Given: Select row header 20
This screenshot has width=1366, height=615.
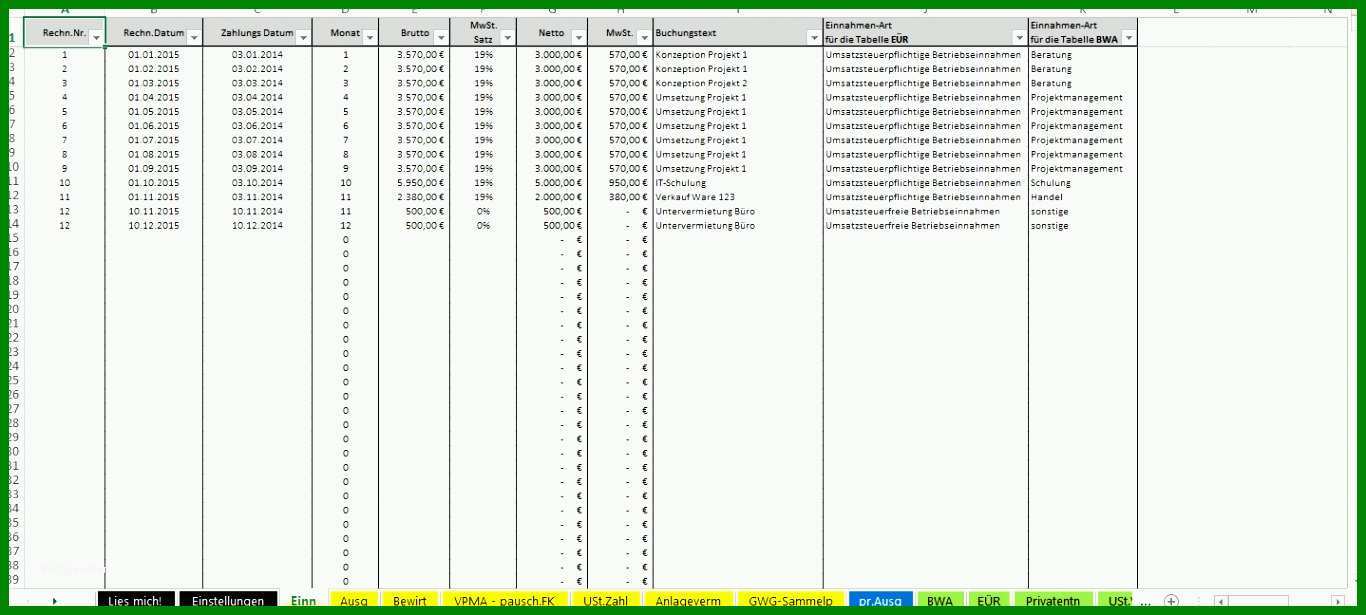Looking at the screenshot, I should click(x=12, y=310).
